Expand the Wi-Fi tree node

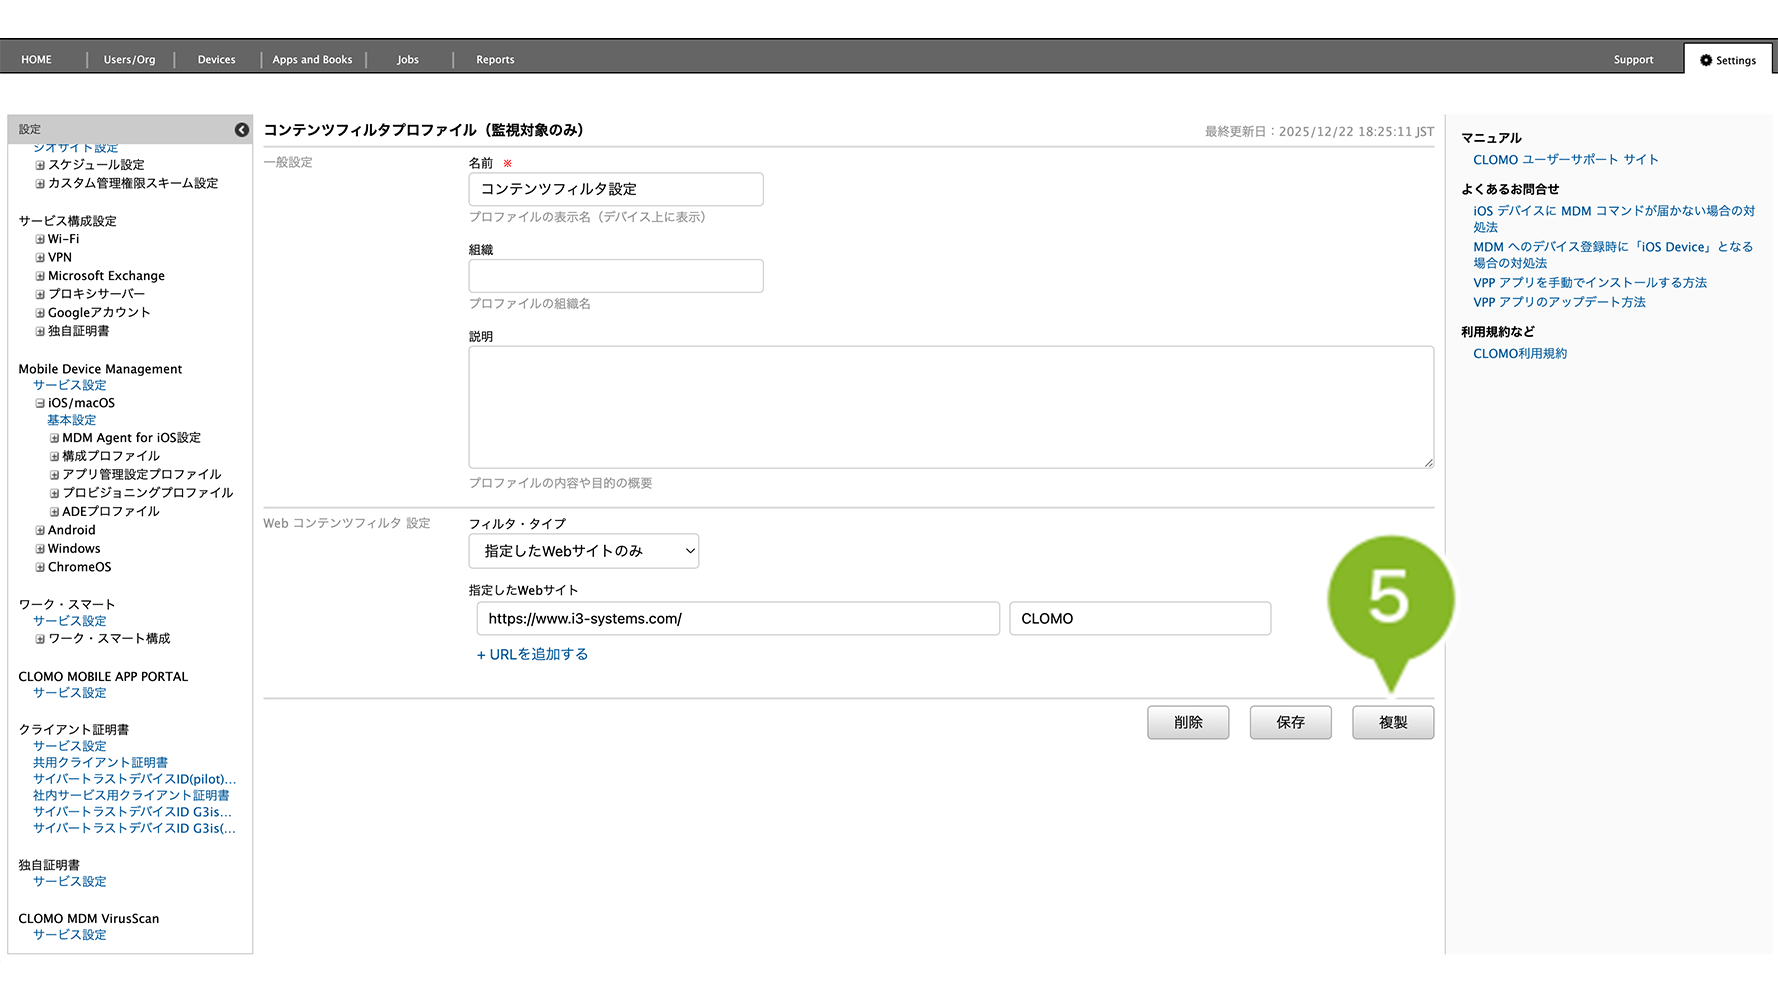(40, 240)
